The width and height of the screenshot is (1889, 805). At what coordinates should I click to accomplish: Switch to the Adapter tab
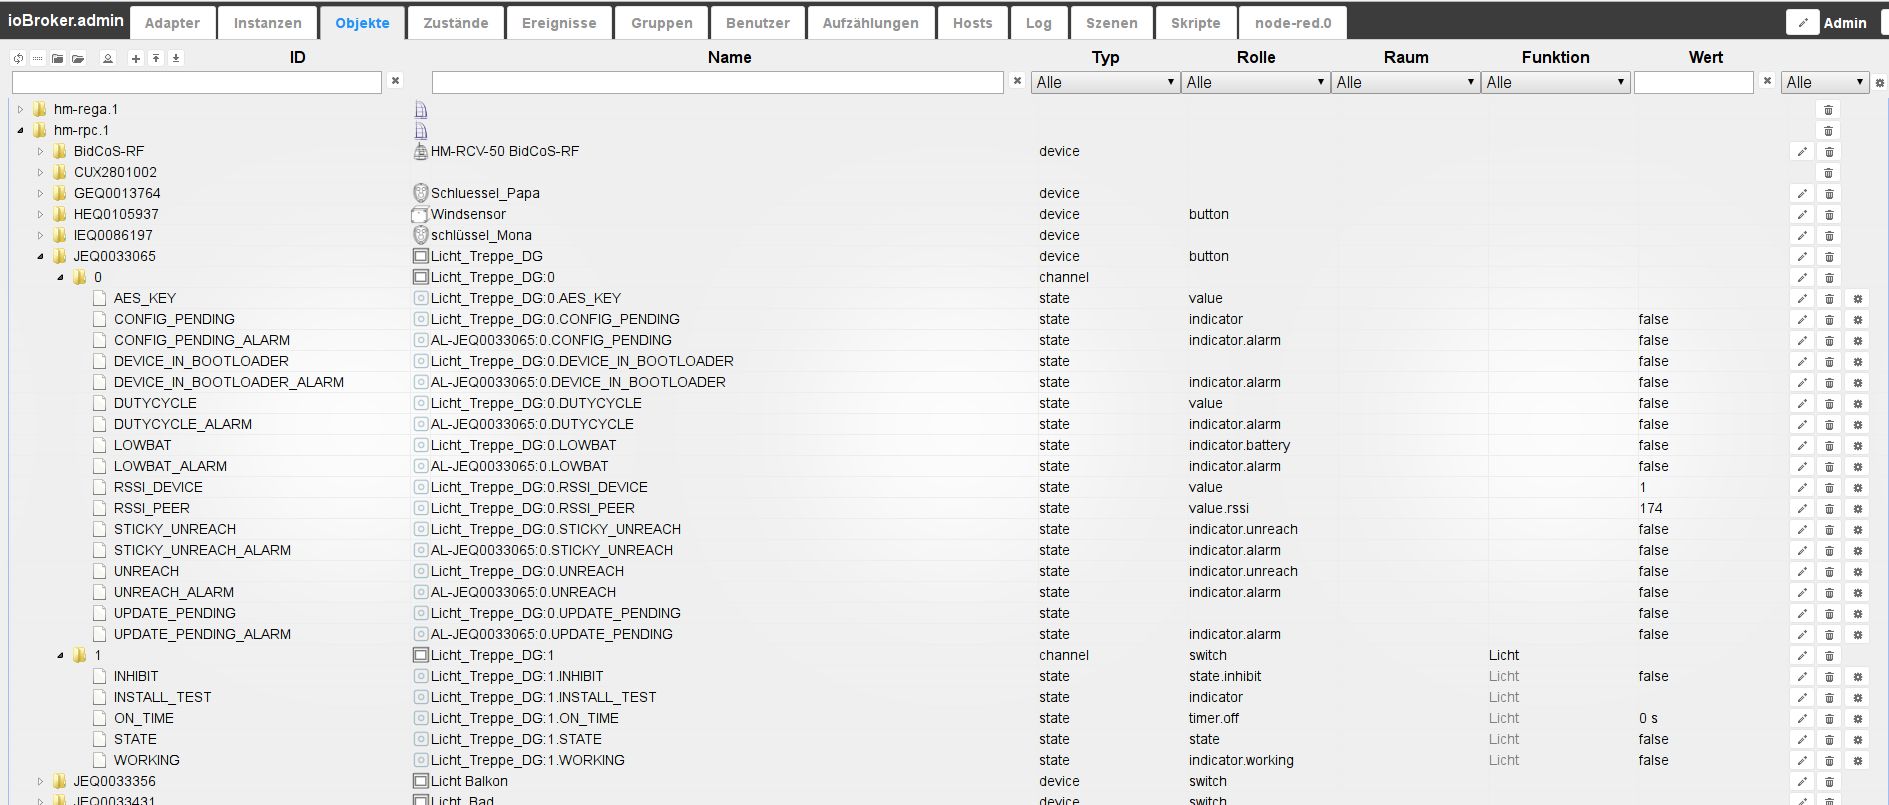coord(172,23)
